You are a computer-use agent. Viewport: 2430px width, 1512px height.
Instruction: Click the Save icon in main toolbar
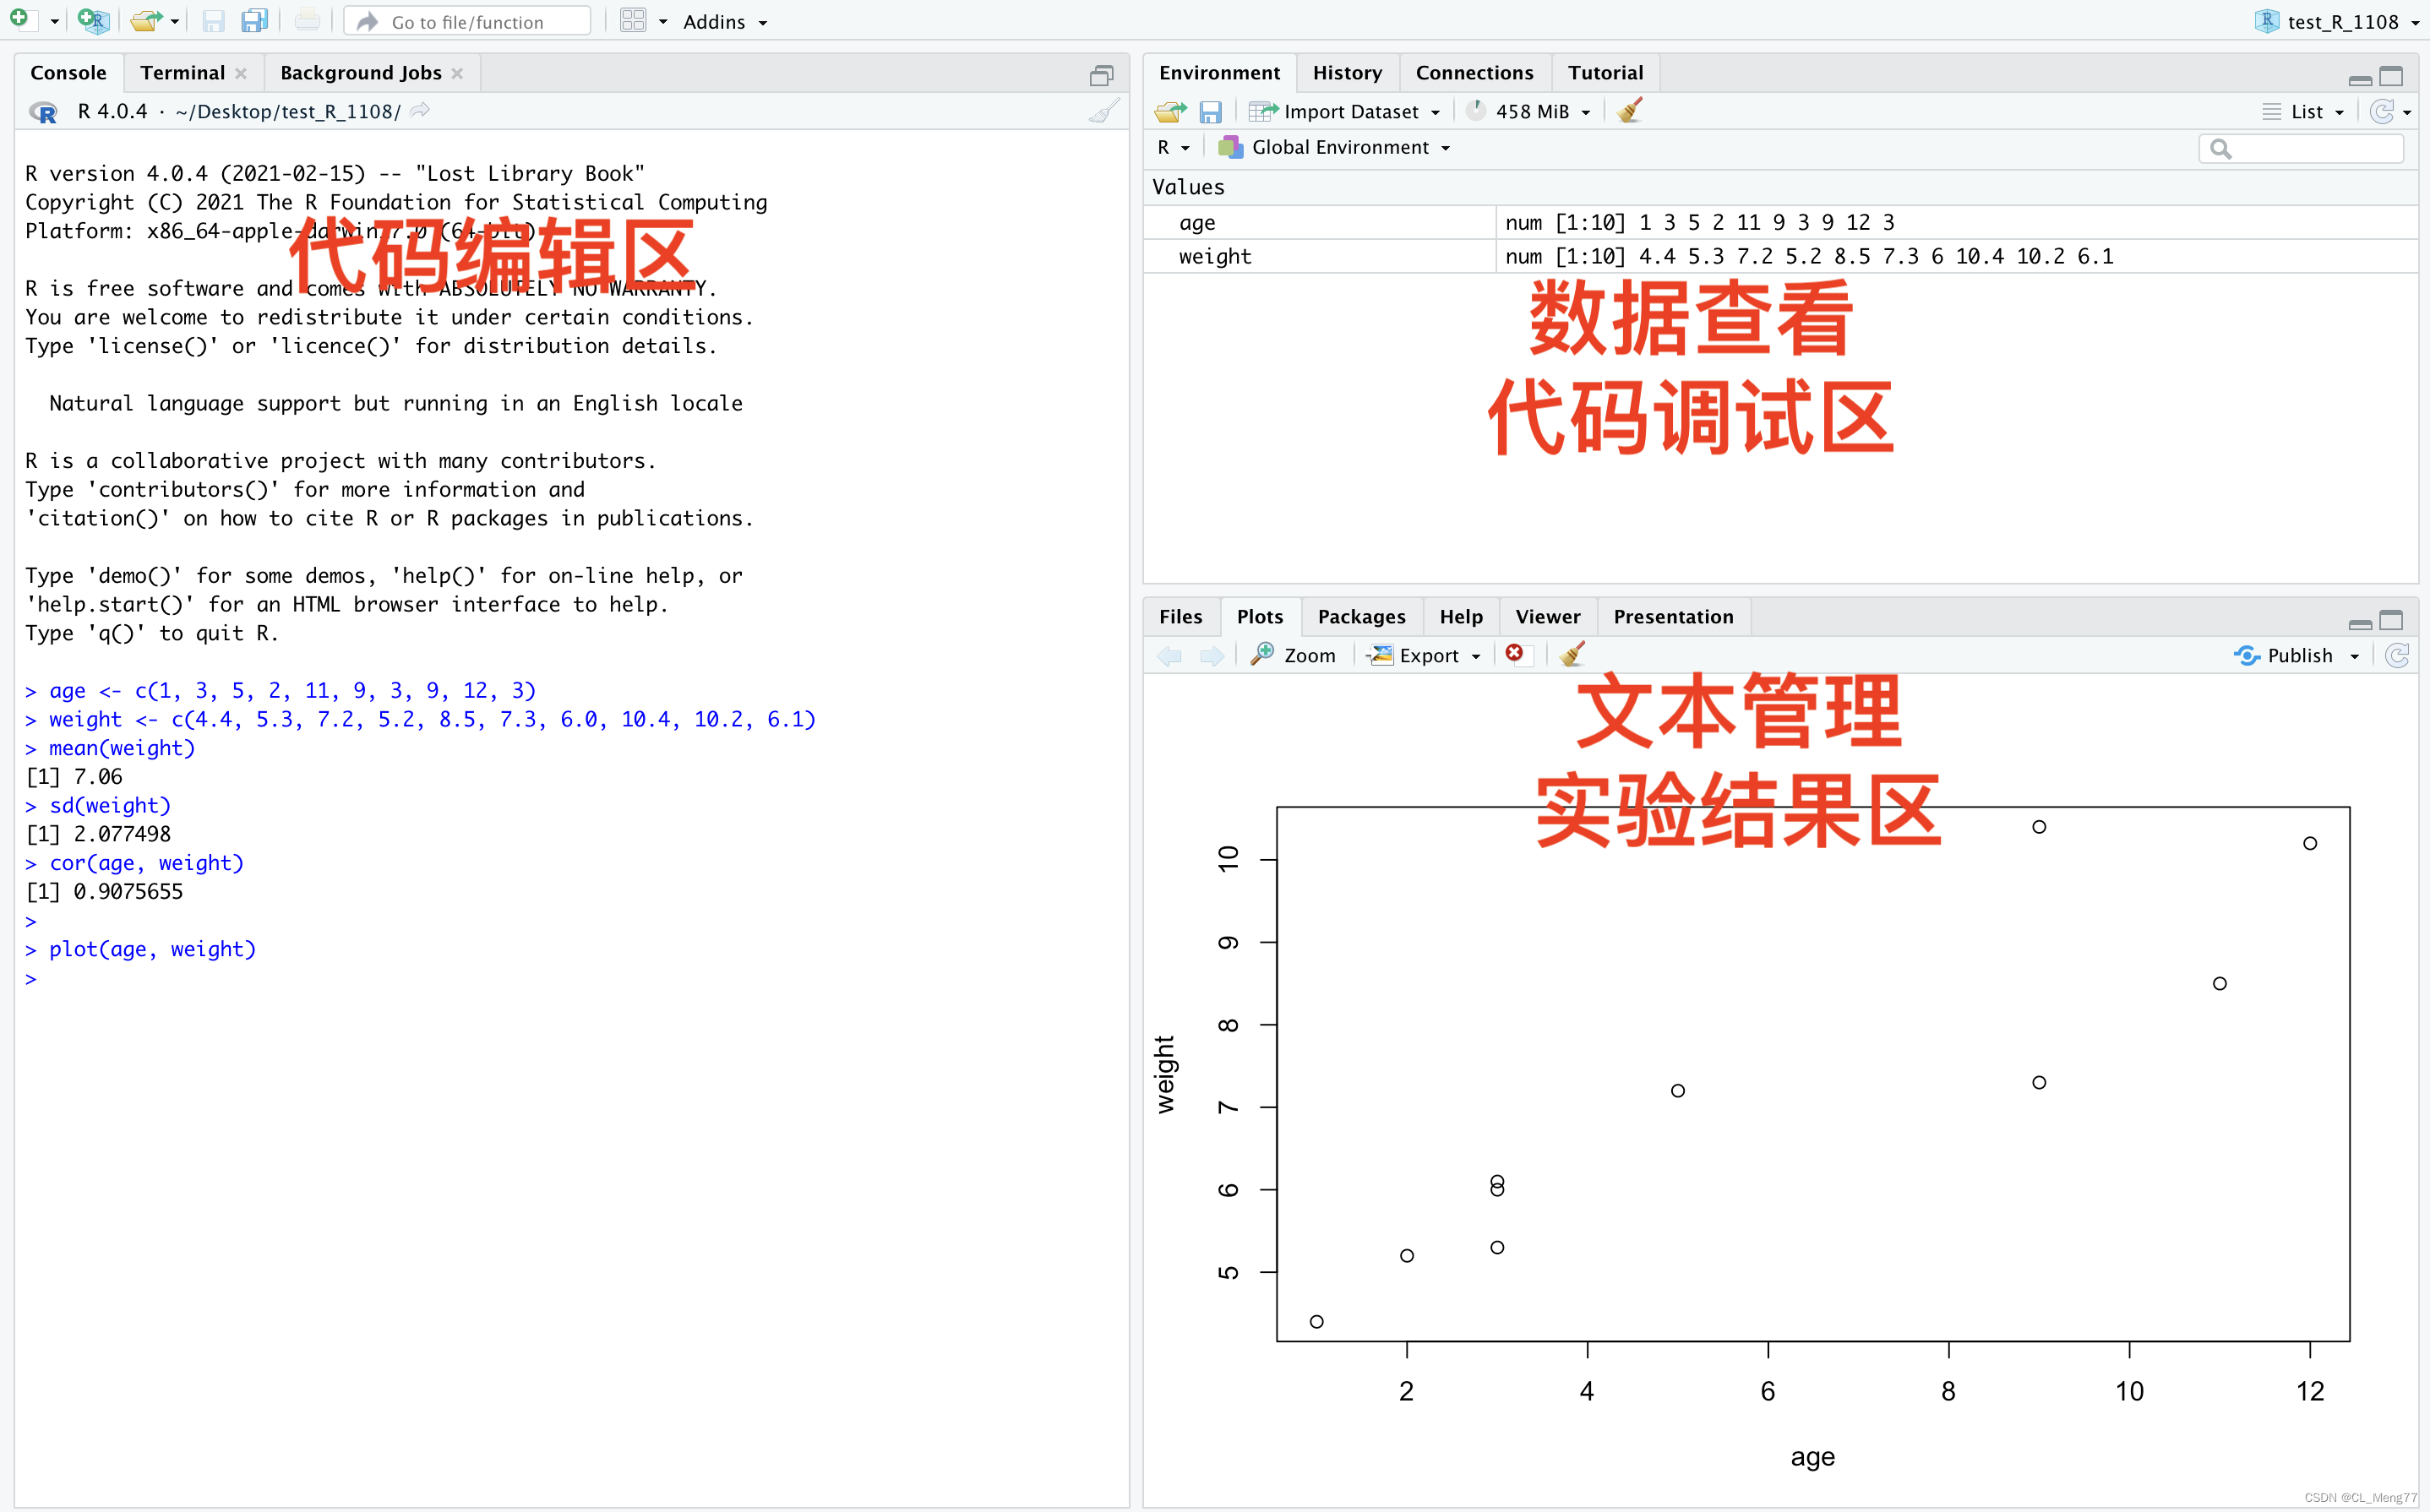pos(212,20)
